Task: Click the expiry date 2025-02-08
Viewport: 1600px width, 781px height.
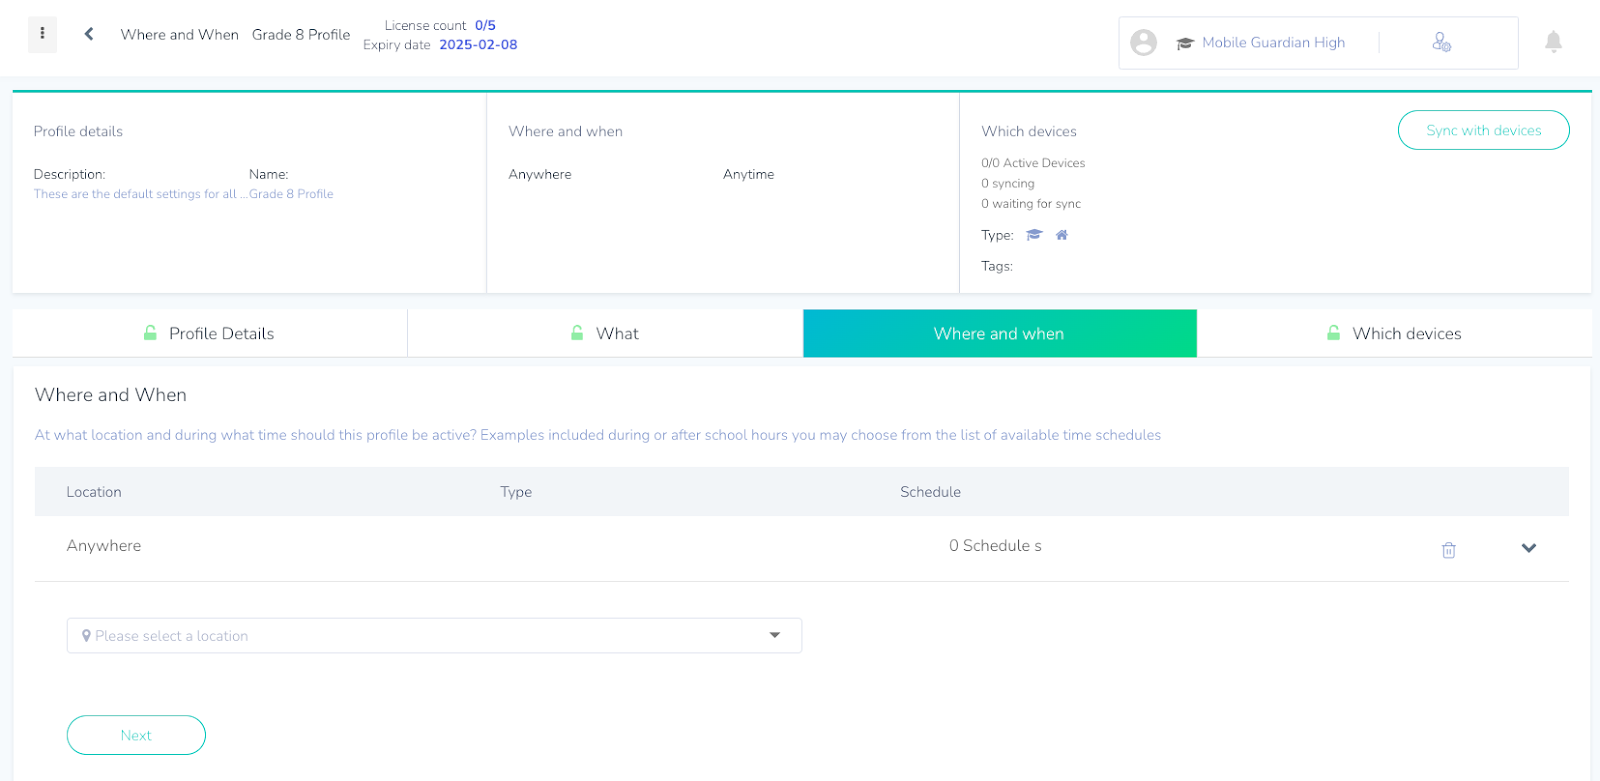Action: click(478, 45)
